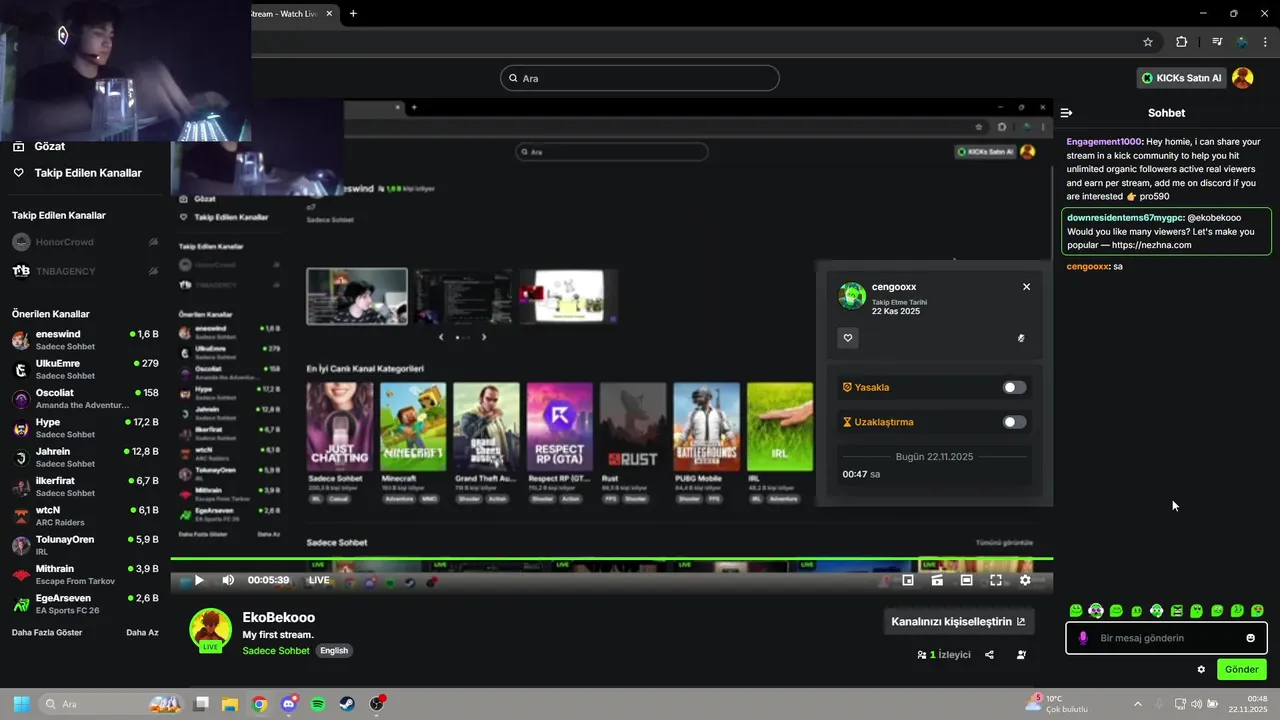Open EgeArseven channel in sidebar
The height and width of the screenshot is (720, 1280).
[85, 604]
